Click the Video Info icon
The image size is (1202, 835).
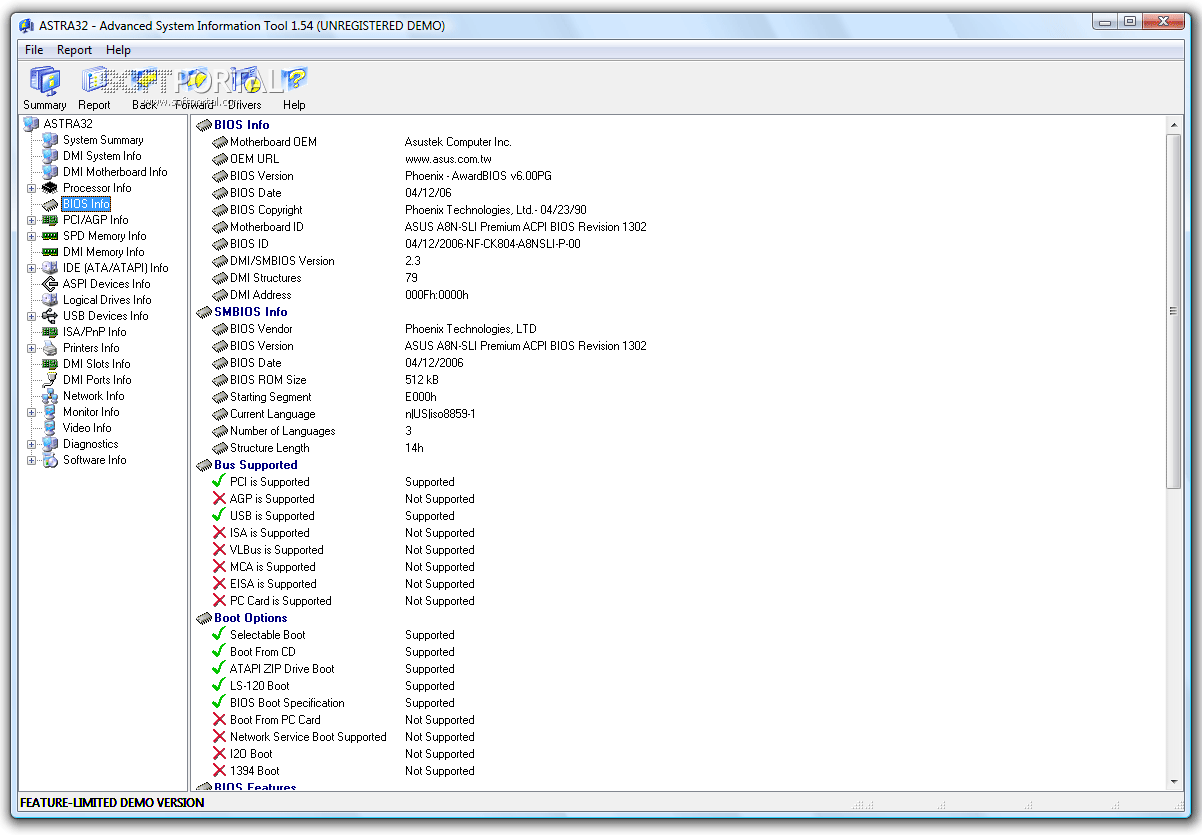50,428
